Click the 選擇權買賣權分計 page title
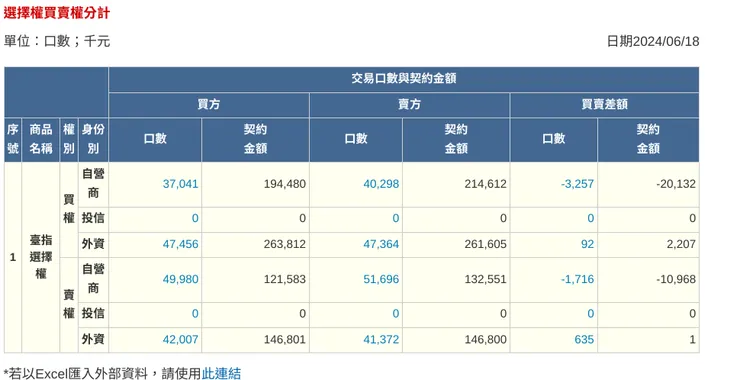 pyautogui.click(x=57, y=13)
